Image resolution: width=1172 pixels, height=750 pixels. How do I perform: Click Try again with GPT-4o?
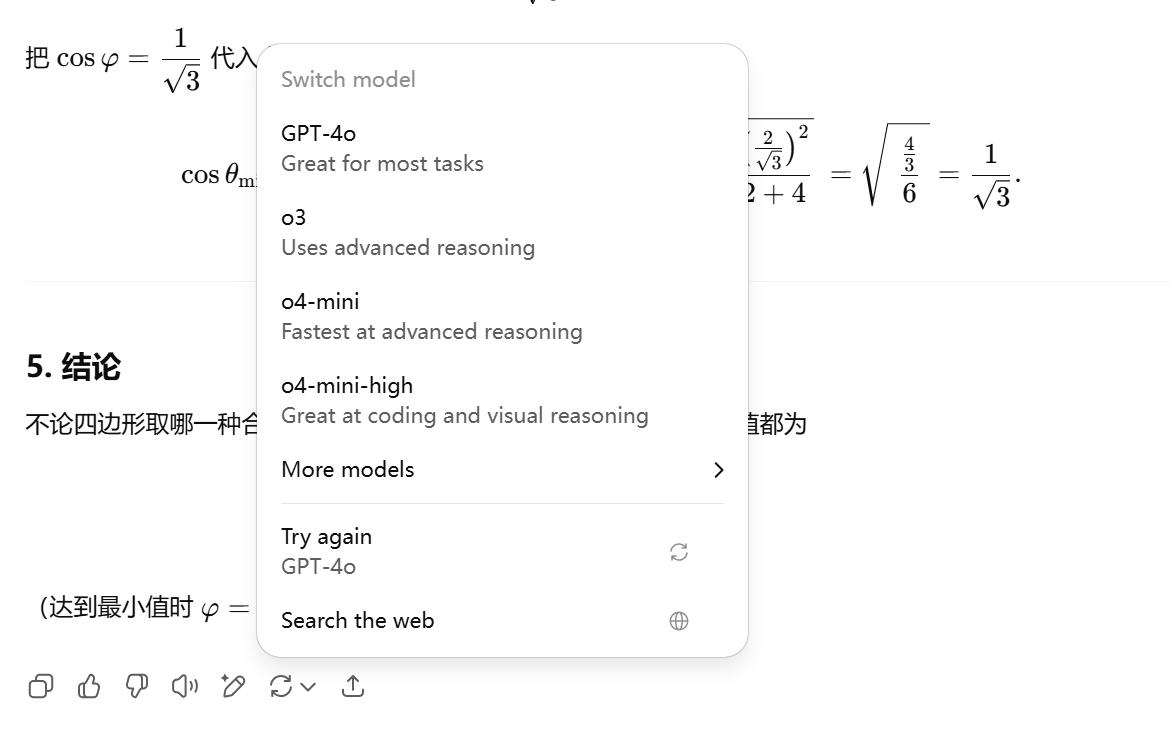(502, 552)
